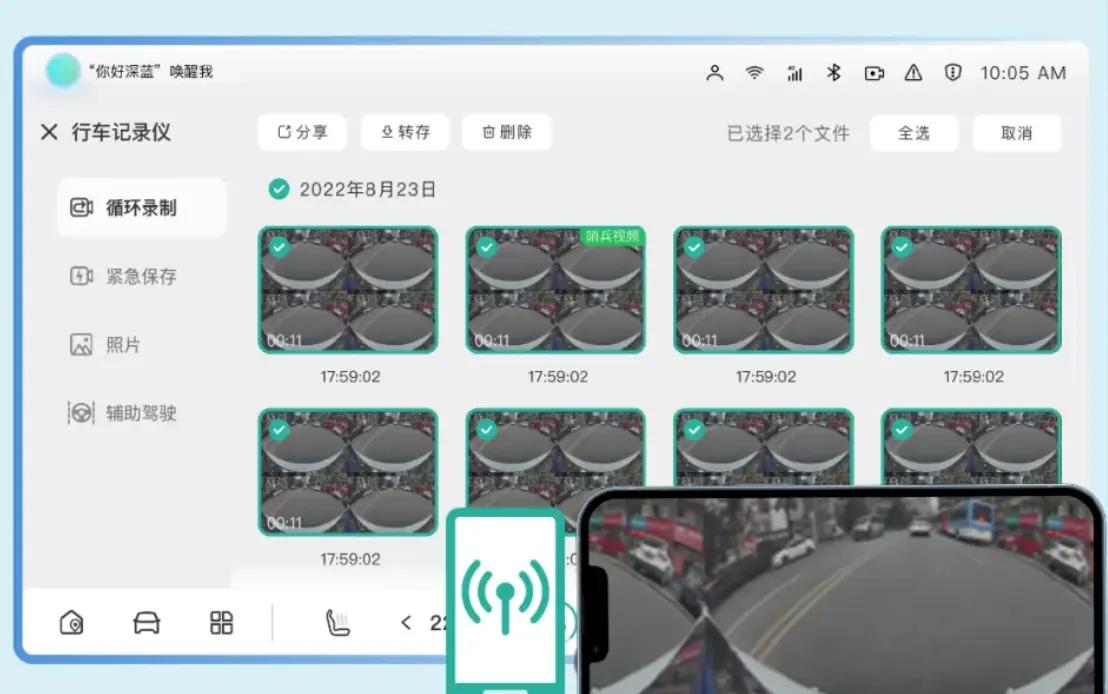Viewport: 1108px width, 694px height.
Task: Tap the 已选择2个文件 selection count text
Action: pyautogui.click(x=788, y=133)
